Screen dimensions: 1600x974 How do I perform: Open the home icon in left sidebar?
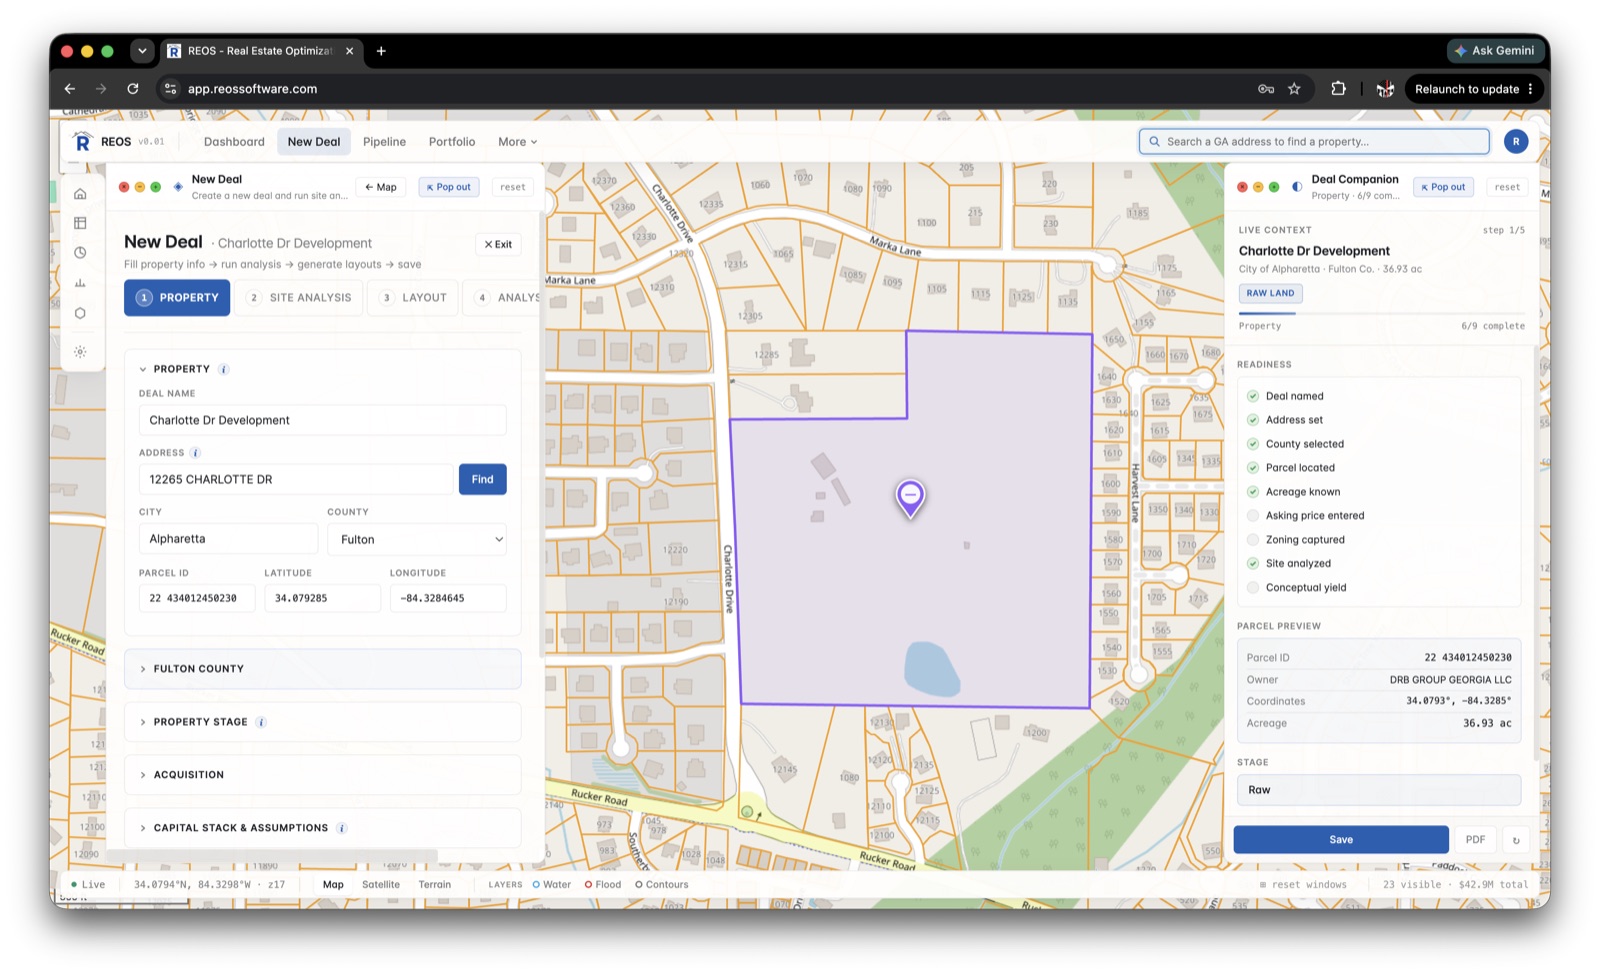point(80,194)
